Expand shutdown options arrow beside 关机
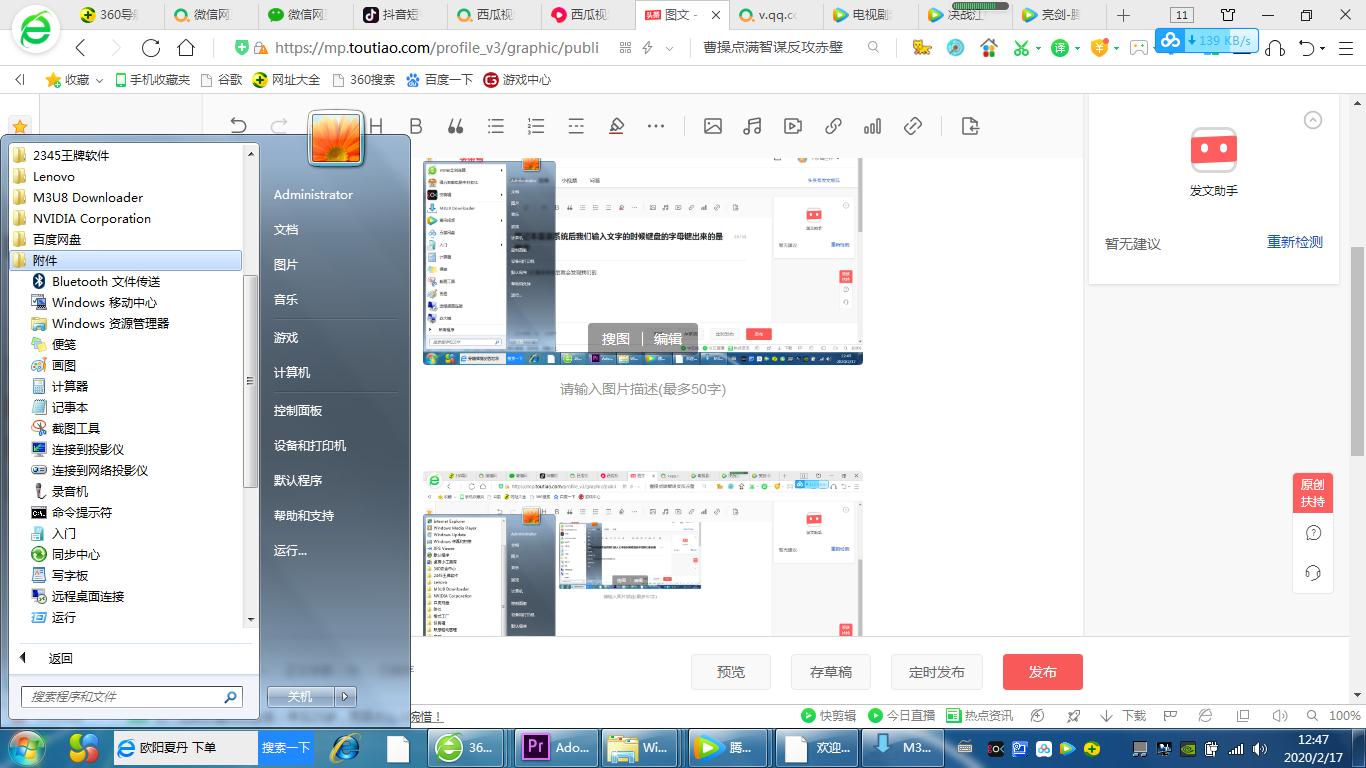Screen dimensions: 1366x768 pos(345,697)
